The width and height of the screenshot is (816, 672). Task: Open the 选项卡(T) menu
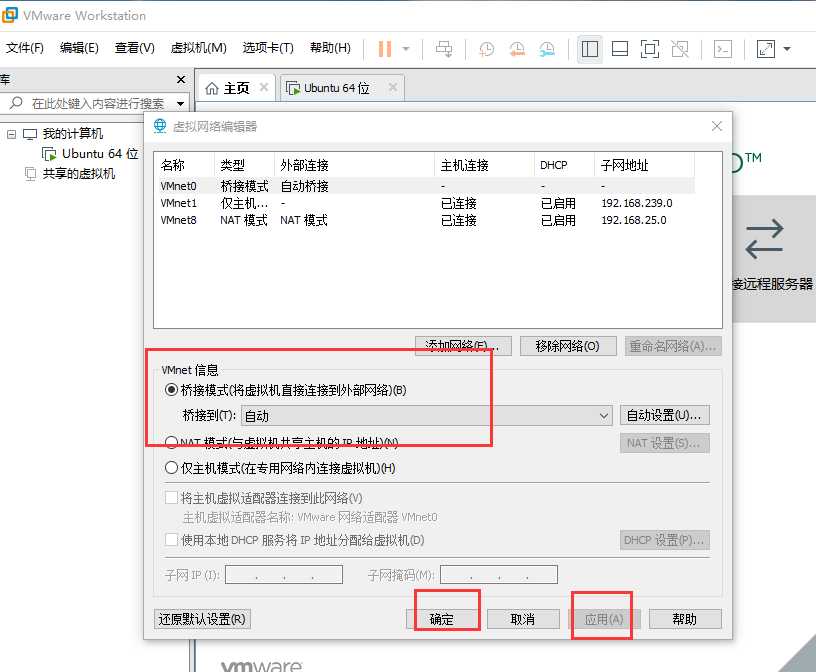pyautogui.click(x=268, y=48)
